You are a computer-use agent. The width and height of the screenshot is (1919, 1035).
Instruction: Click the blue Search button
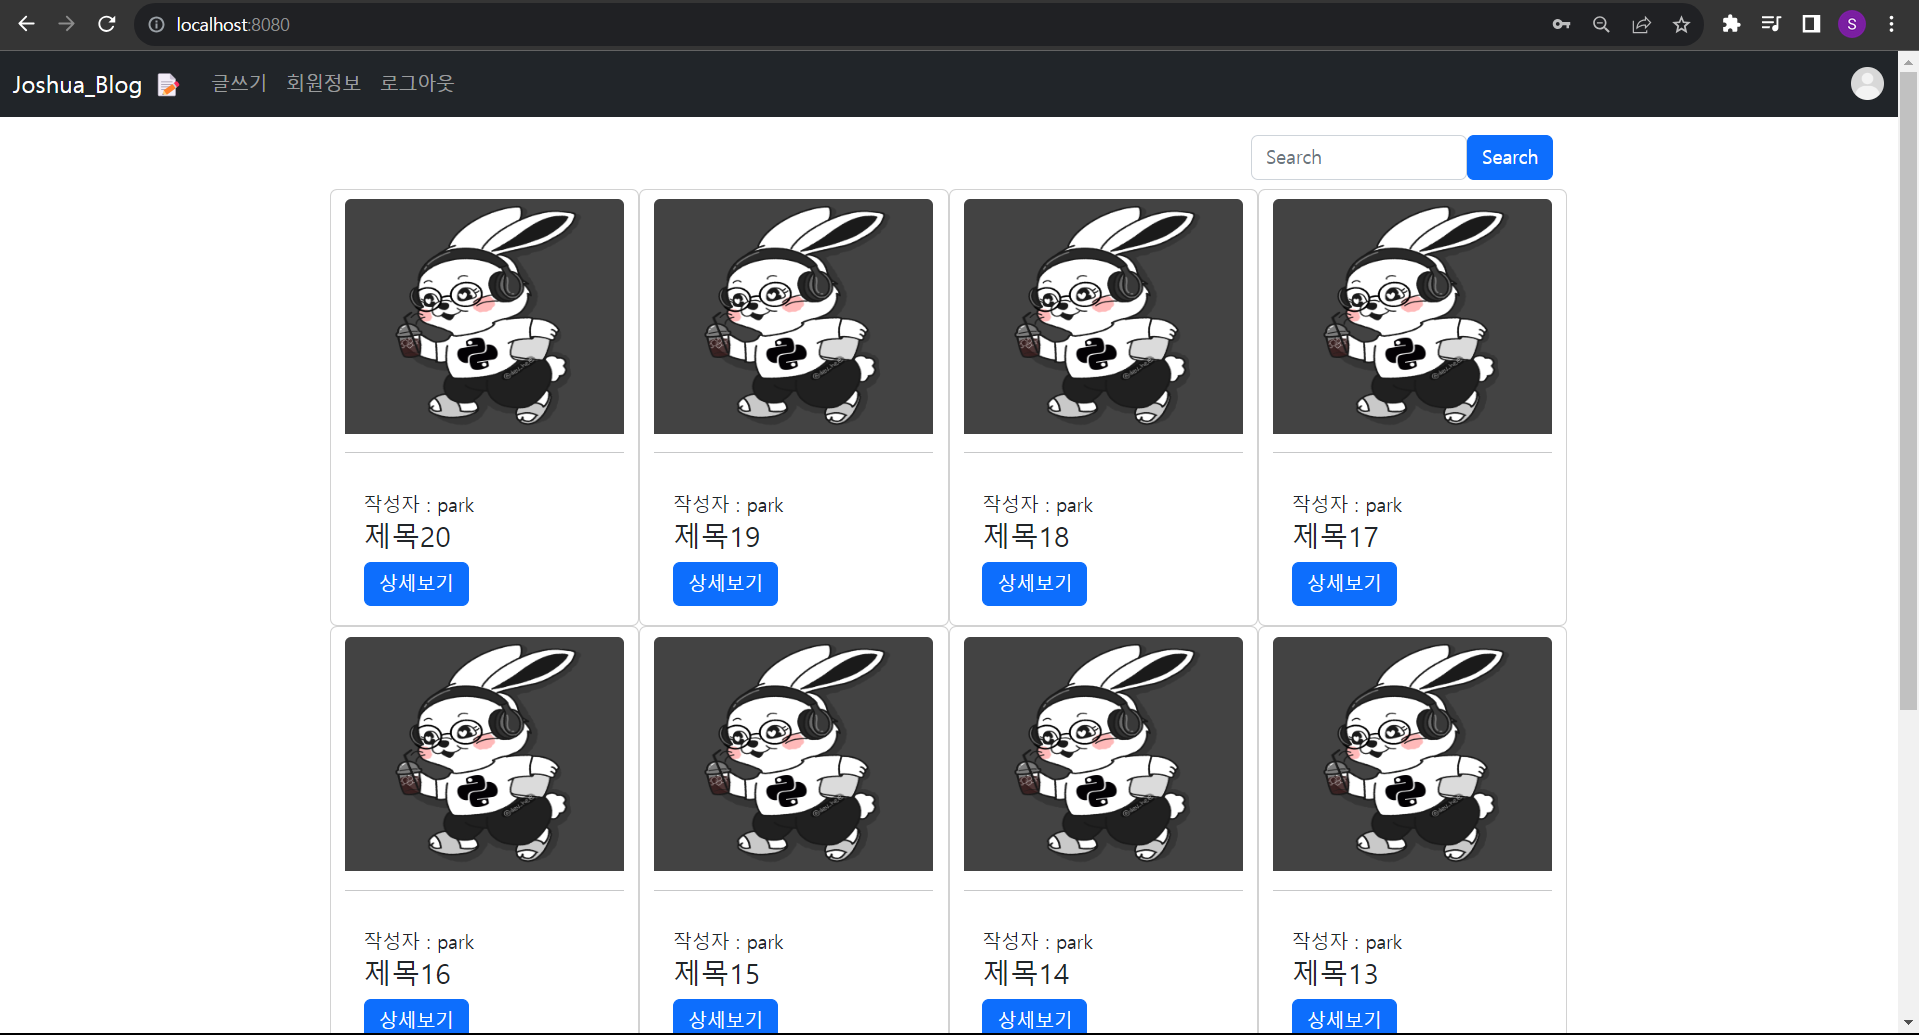(x=1509, y=157)
